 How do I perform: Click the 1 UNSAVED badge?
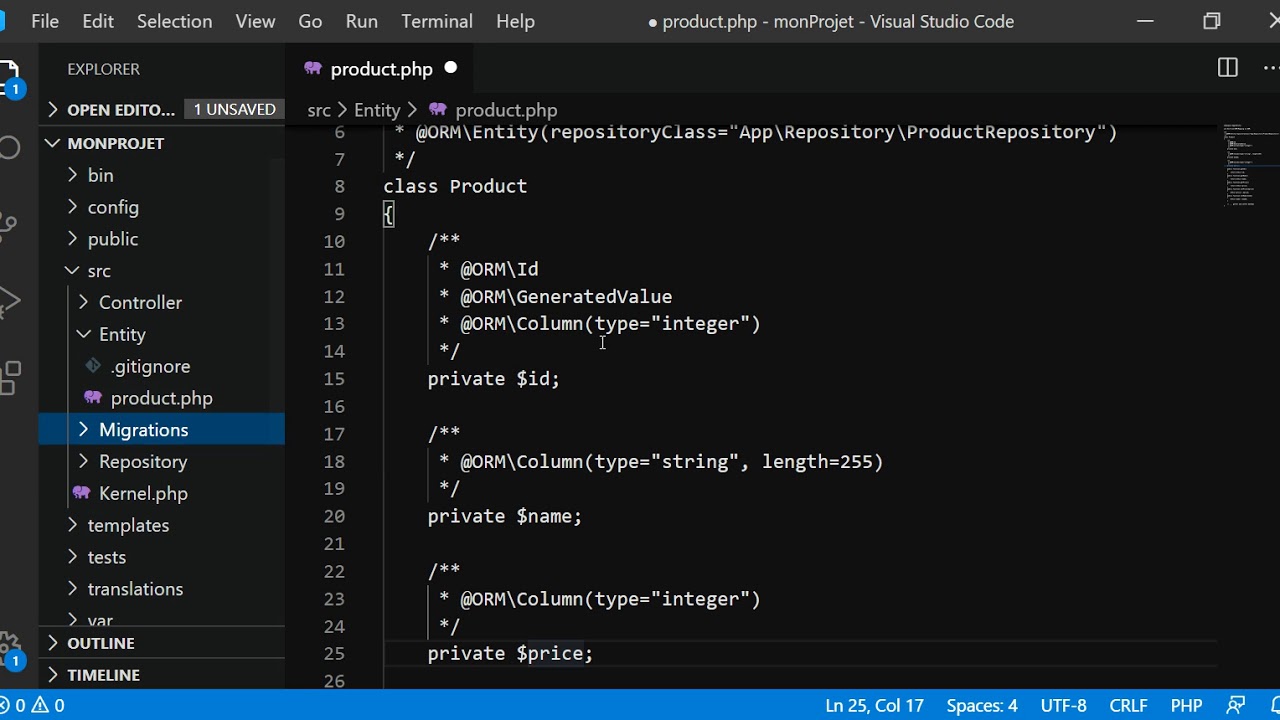(235, 110)
